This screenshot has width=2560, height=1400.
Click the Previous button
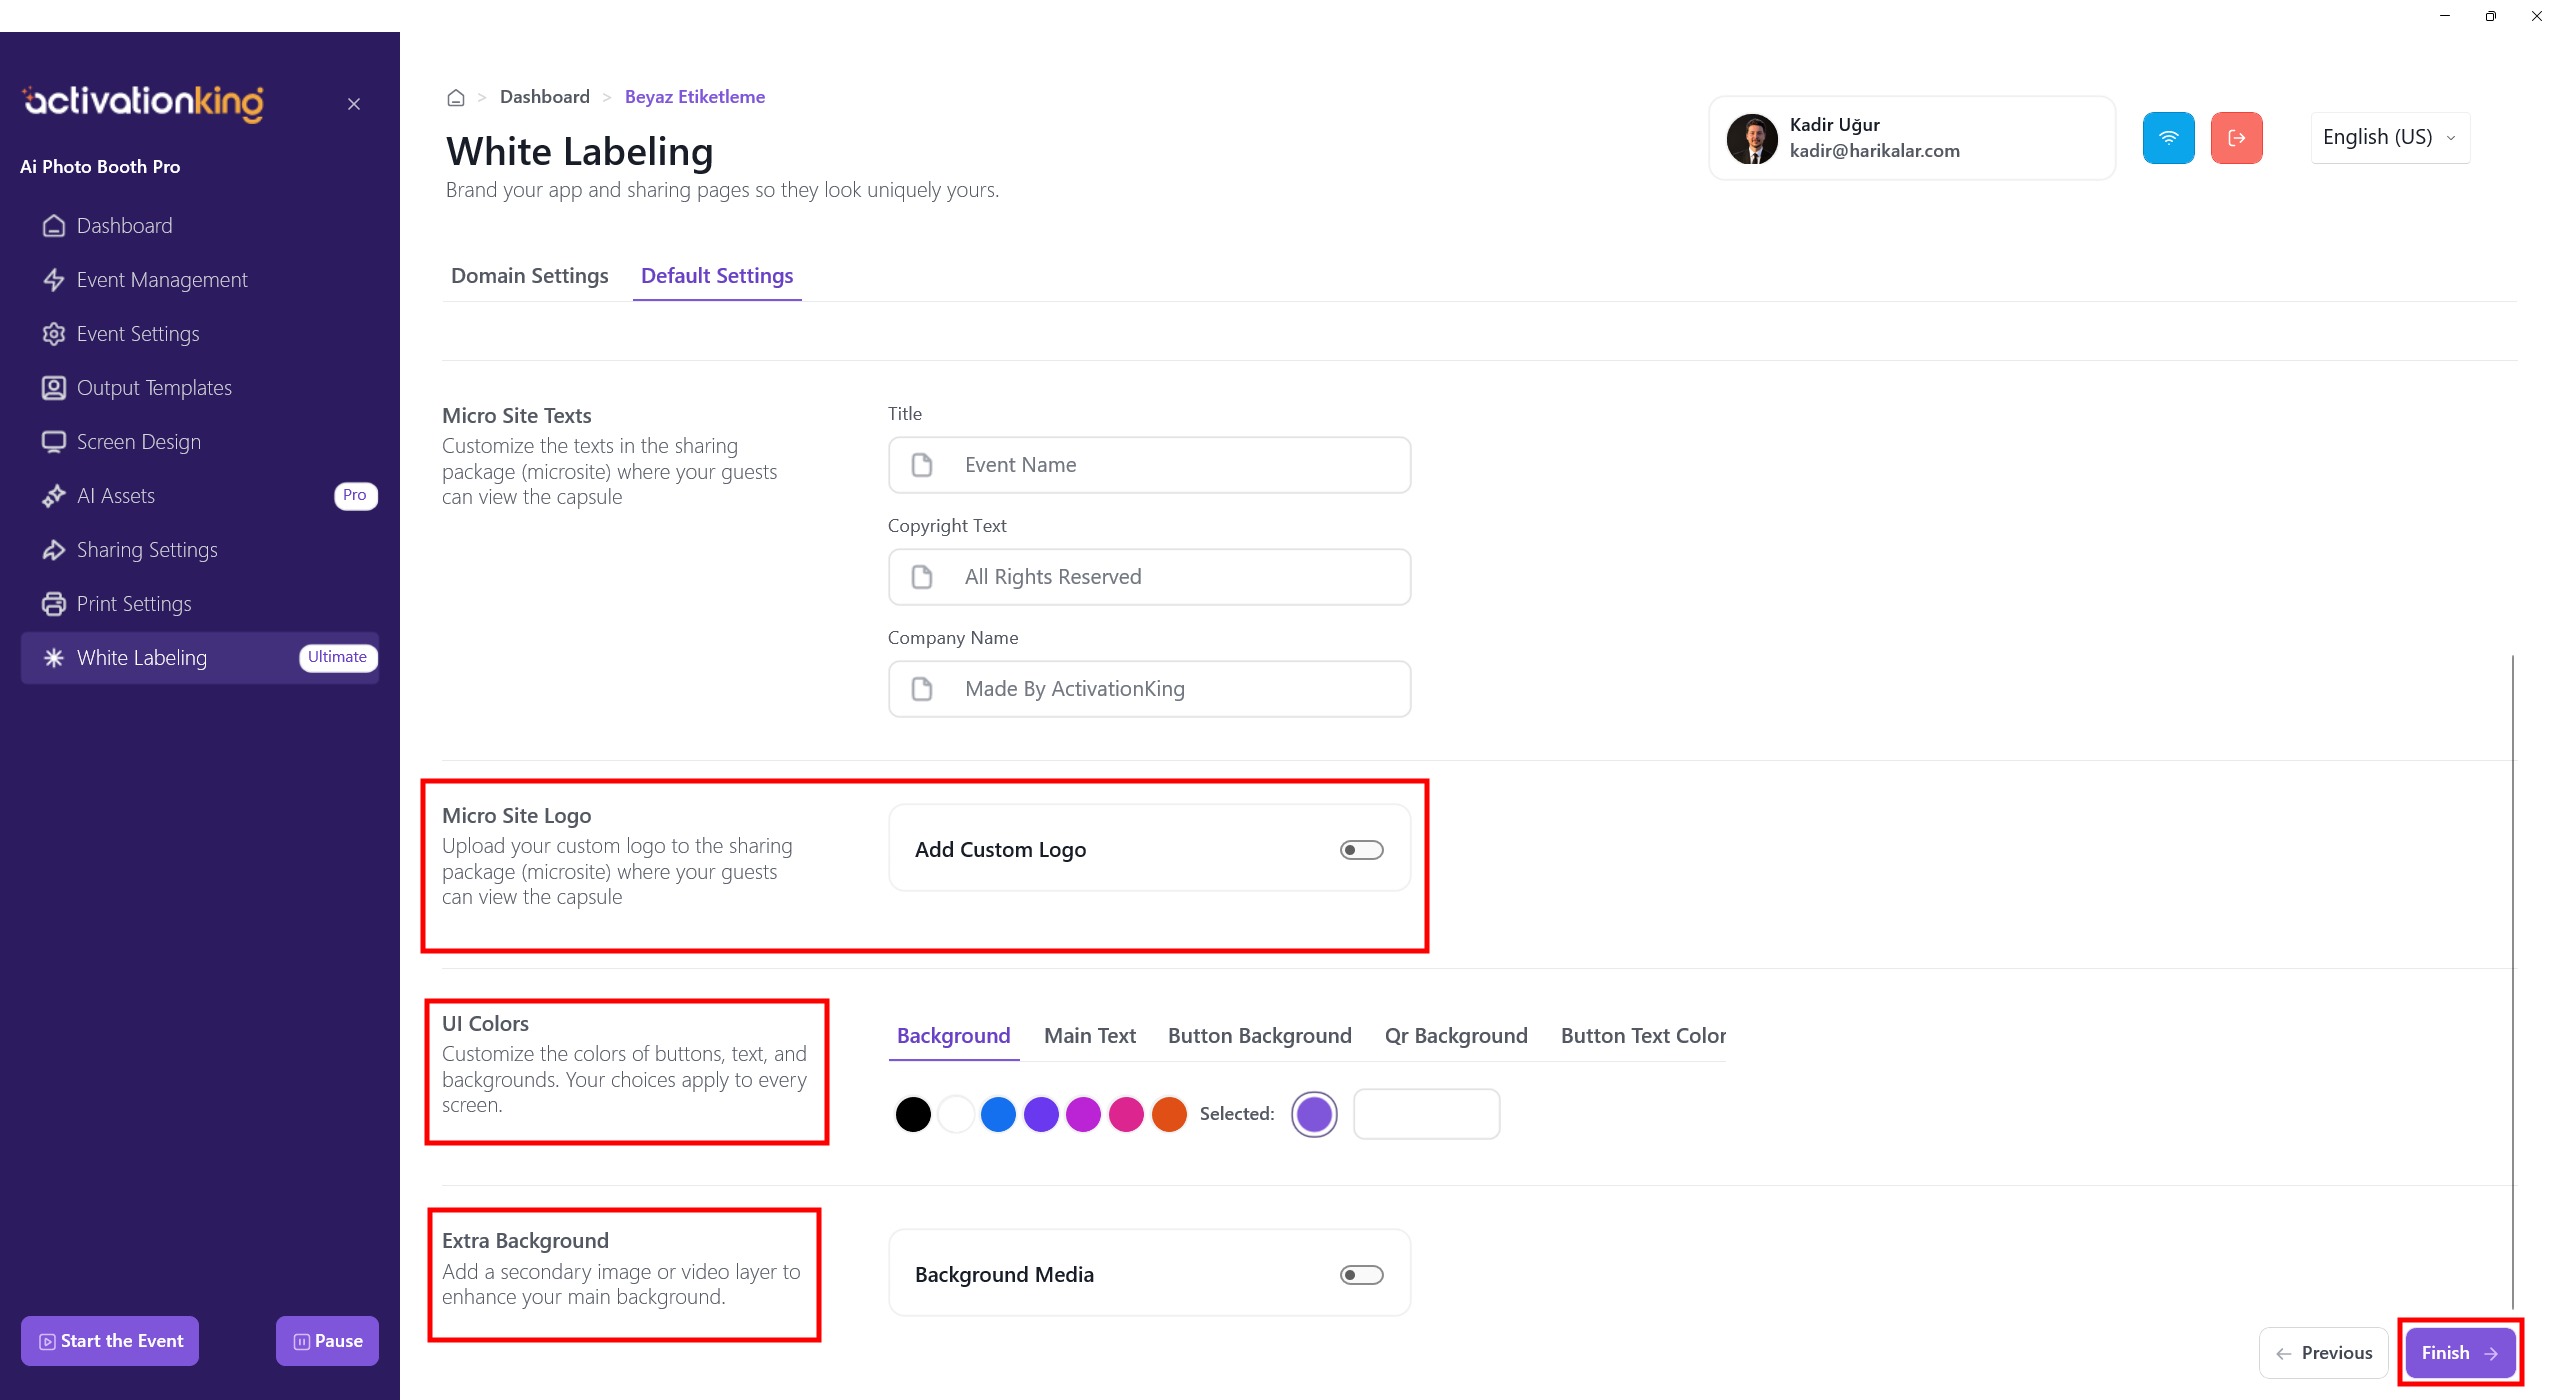(2323, 1353)
